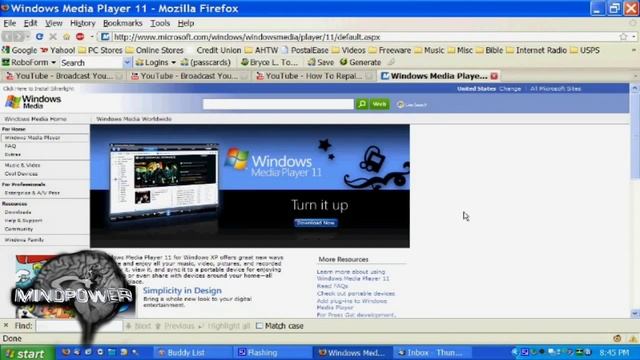Expand the RoboForm Search box dropdown arrow
Screen dimensions: 640x360
point(127,62)
